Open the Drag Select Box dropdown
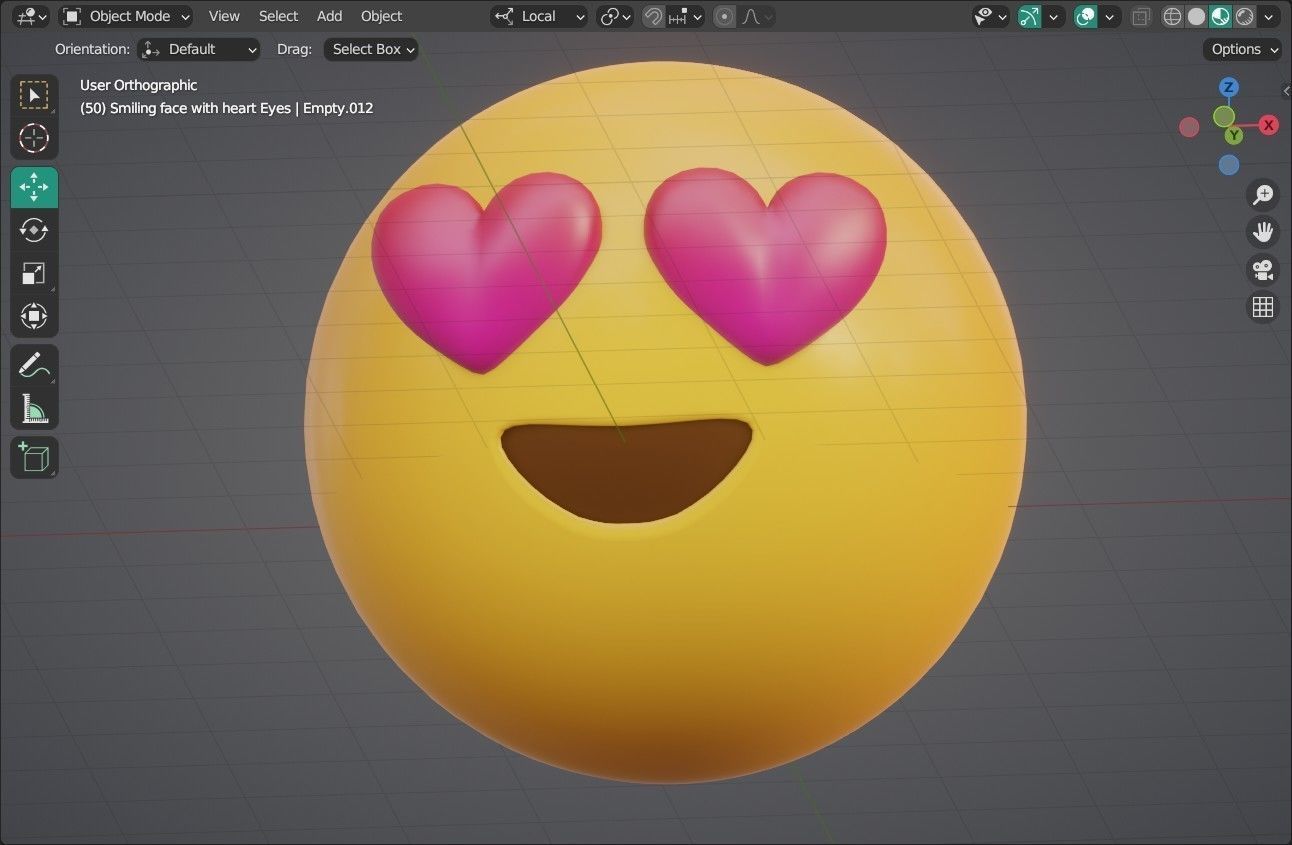1292x845 pixels. click(371, 49)
